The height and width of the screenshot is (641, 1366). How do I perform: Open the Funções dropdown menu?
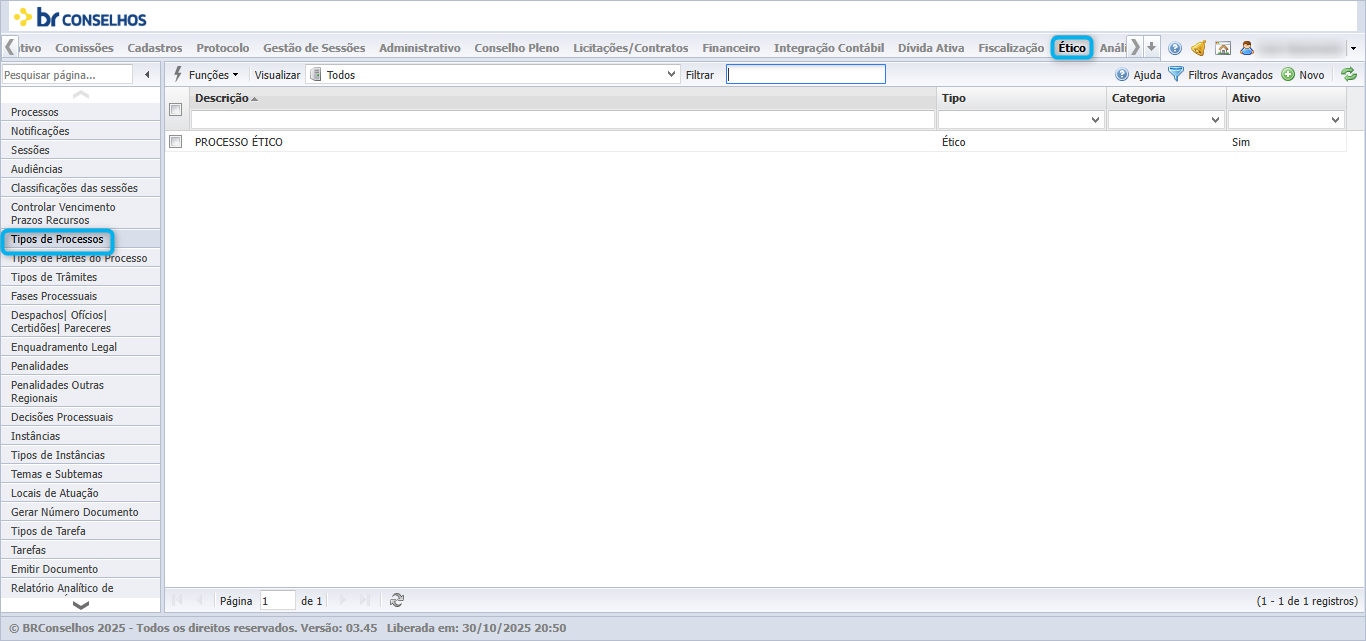click(206, 74)
